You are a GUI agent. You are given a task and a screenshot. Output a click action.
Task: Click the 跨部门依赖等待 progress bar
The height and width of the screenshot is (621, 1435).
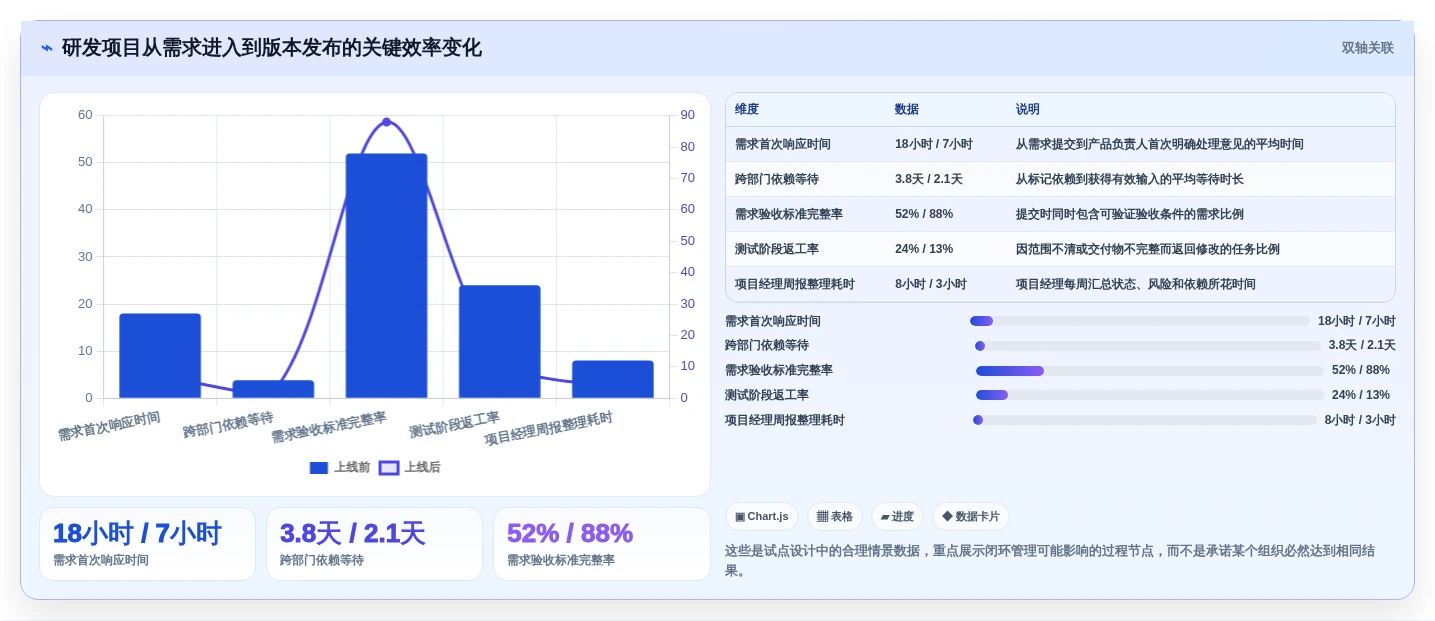(1148, 346)
